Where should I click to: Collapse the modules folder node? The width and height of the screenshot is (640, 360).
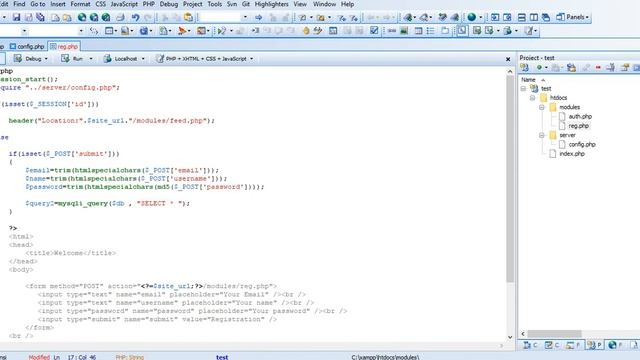(x=542, y=107)
